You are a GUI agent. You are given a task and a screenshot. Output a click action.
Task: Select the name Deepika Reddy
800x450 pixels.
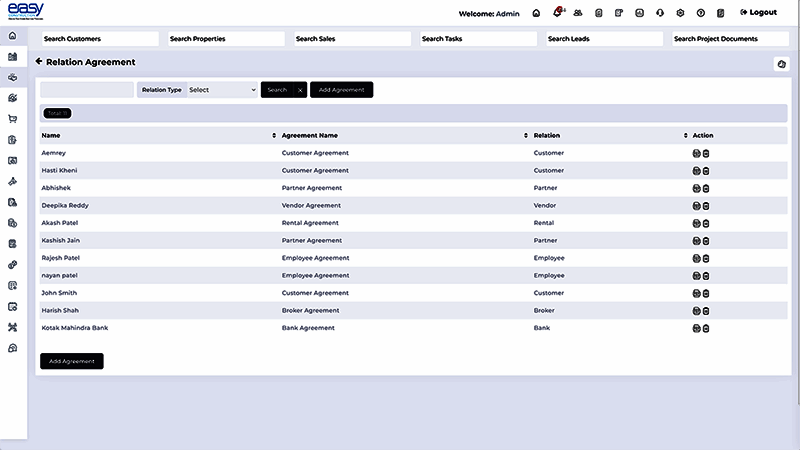[65, 206]
